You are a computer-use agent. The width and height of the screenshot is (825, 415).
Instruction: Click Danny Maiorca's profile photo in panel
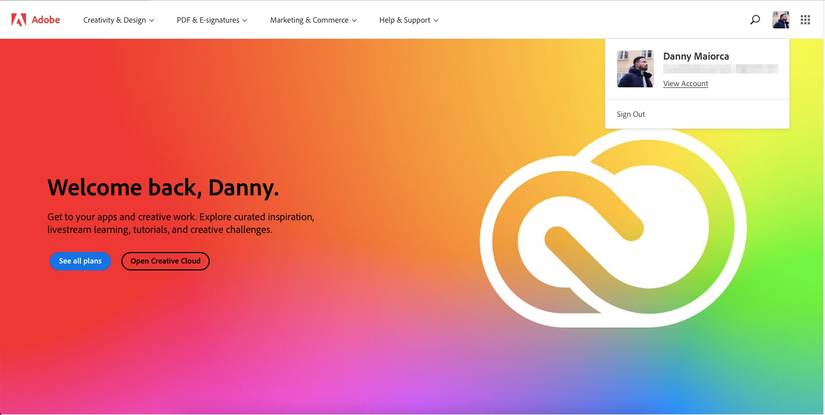point(635,68)
